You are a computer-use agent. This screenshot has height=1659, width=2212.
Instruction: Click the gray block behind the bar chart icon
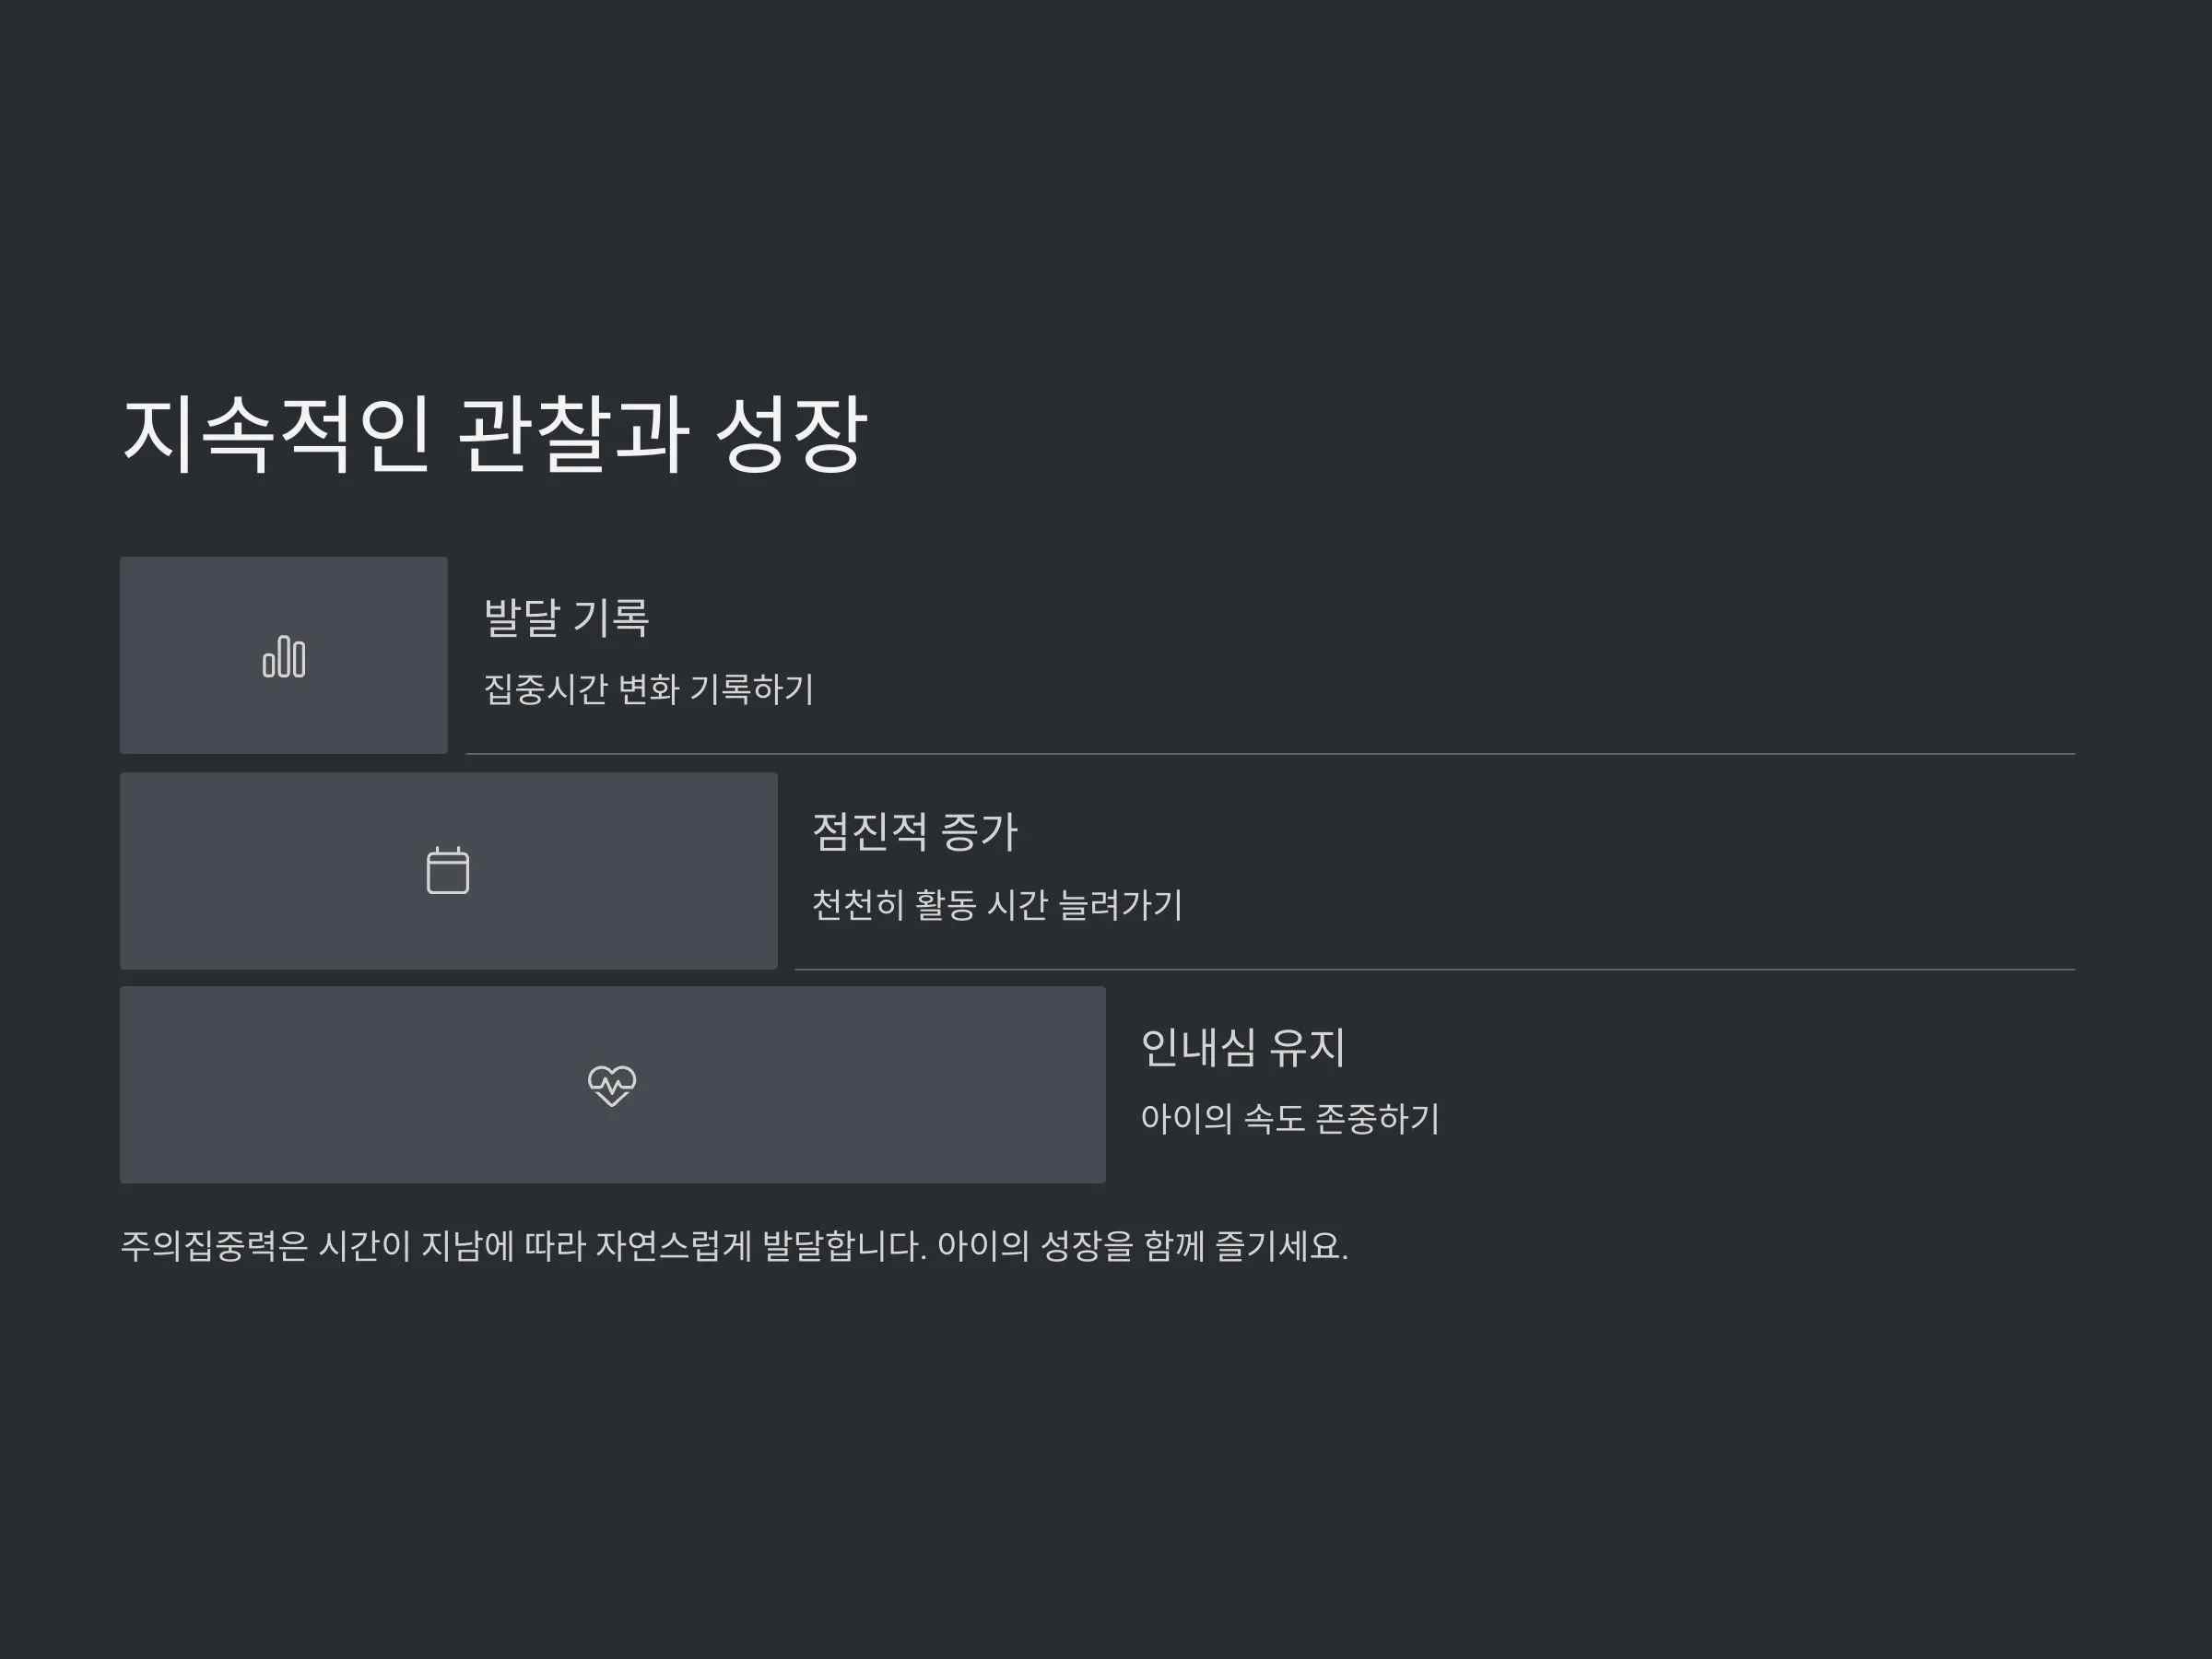click(284, 655)
